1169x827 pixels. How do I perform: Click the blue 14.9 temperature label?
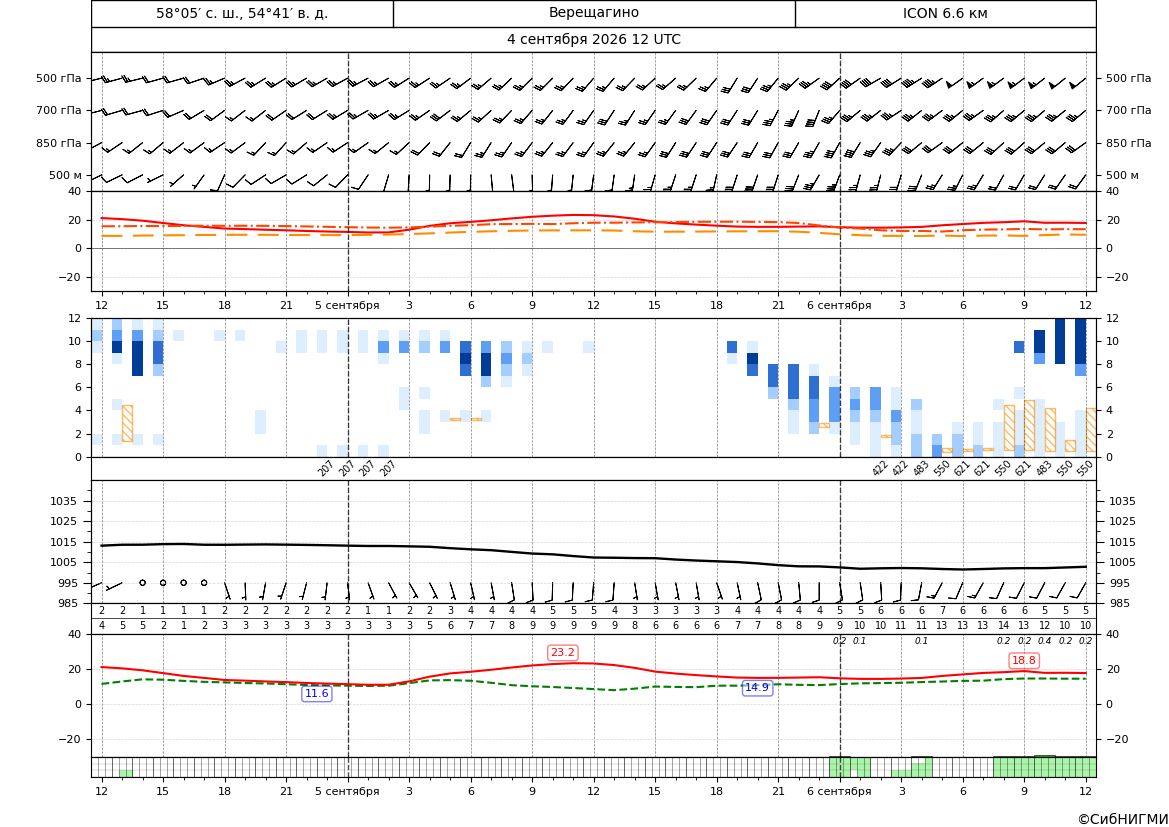tap(757, 688)
